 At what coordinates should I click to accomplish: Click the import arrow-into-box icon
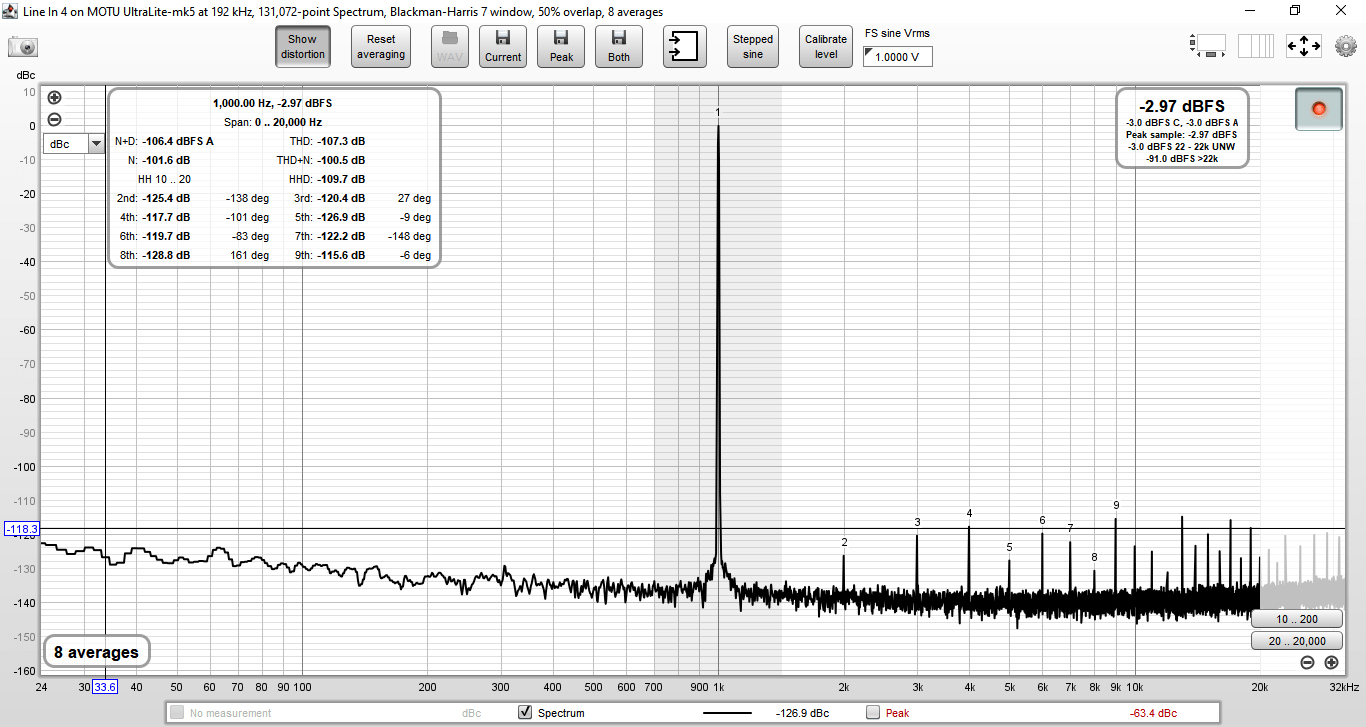click(685, 47)
